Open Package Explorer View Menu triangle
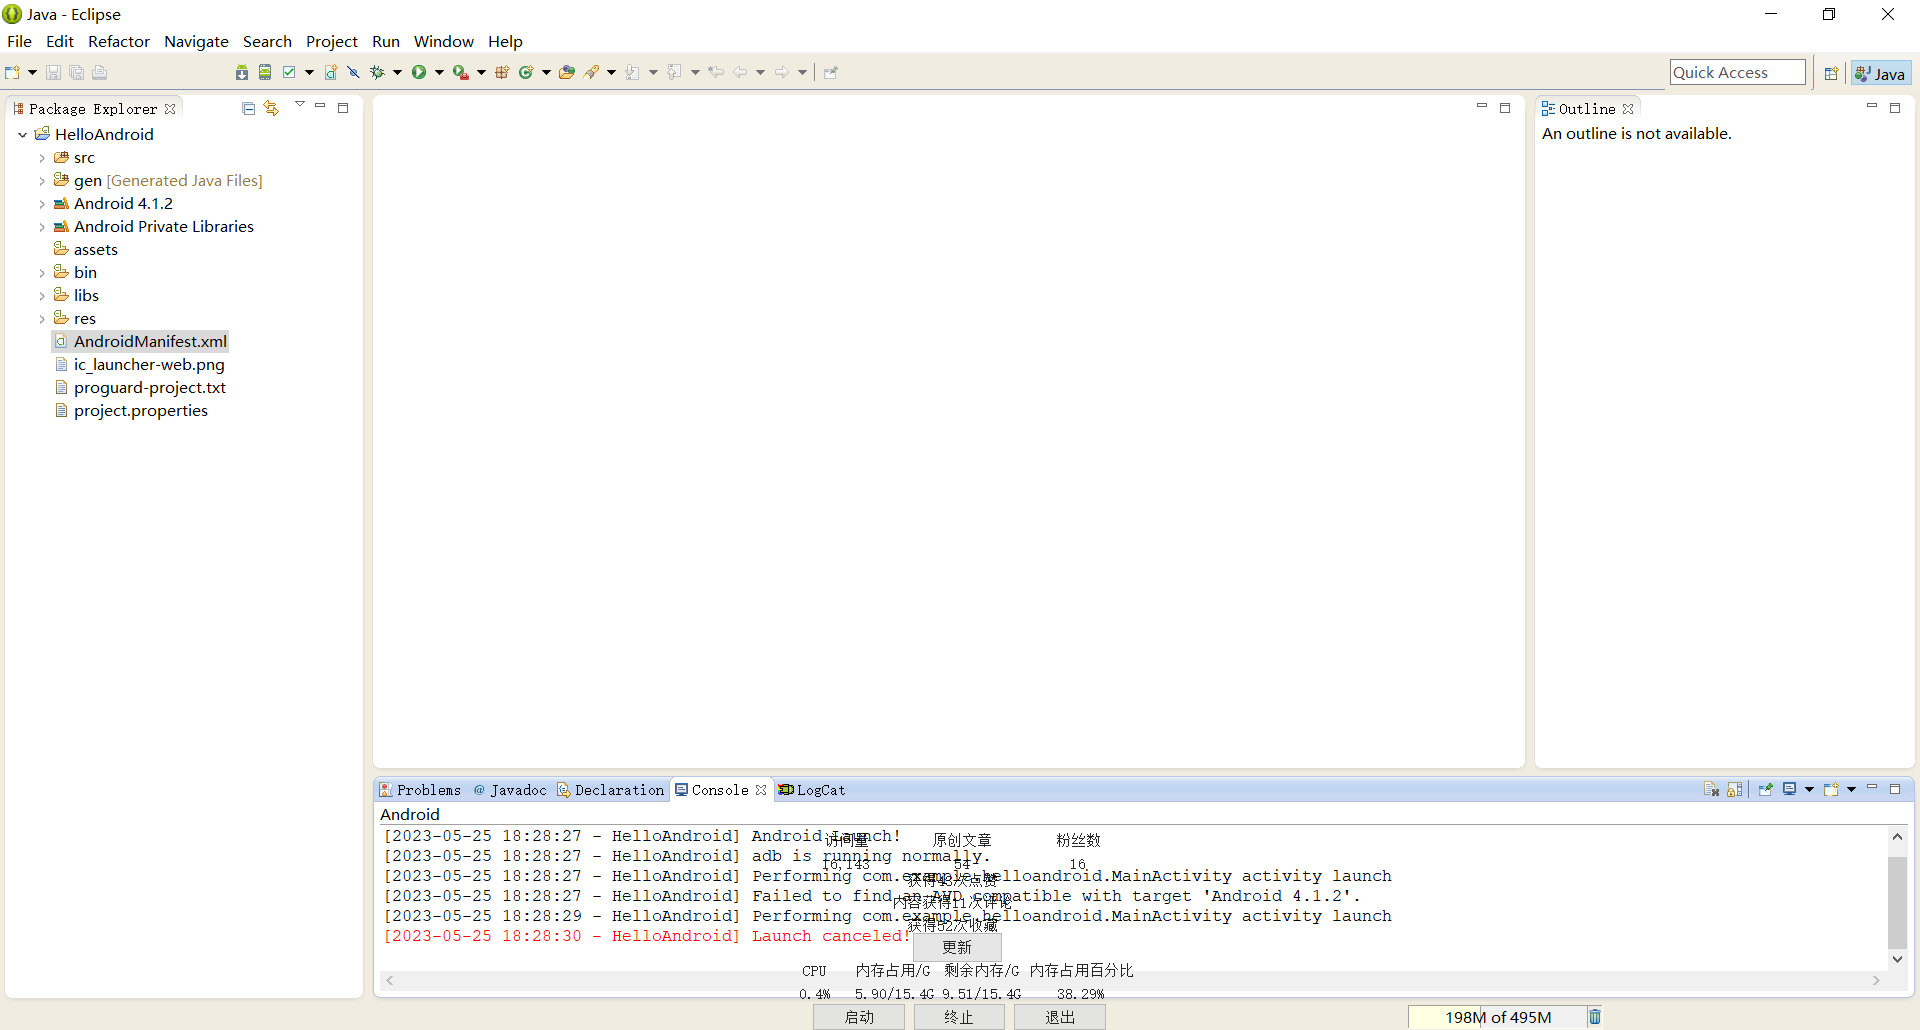Viewport: 1920px width, 1030px height. point(299,104)
